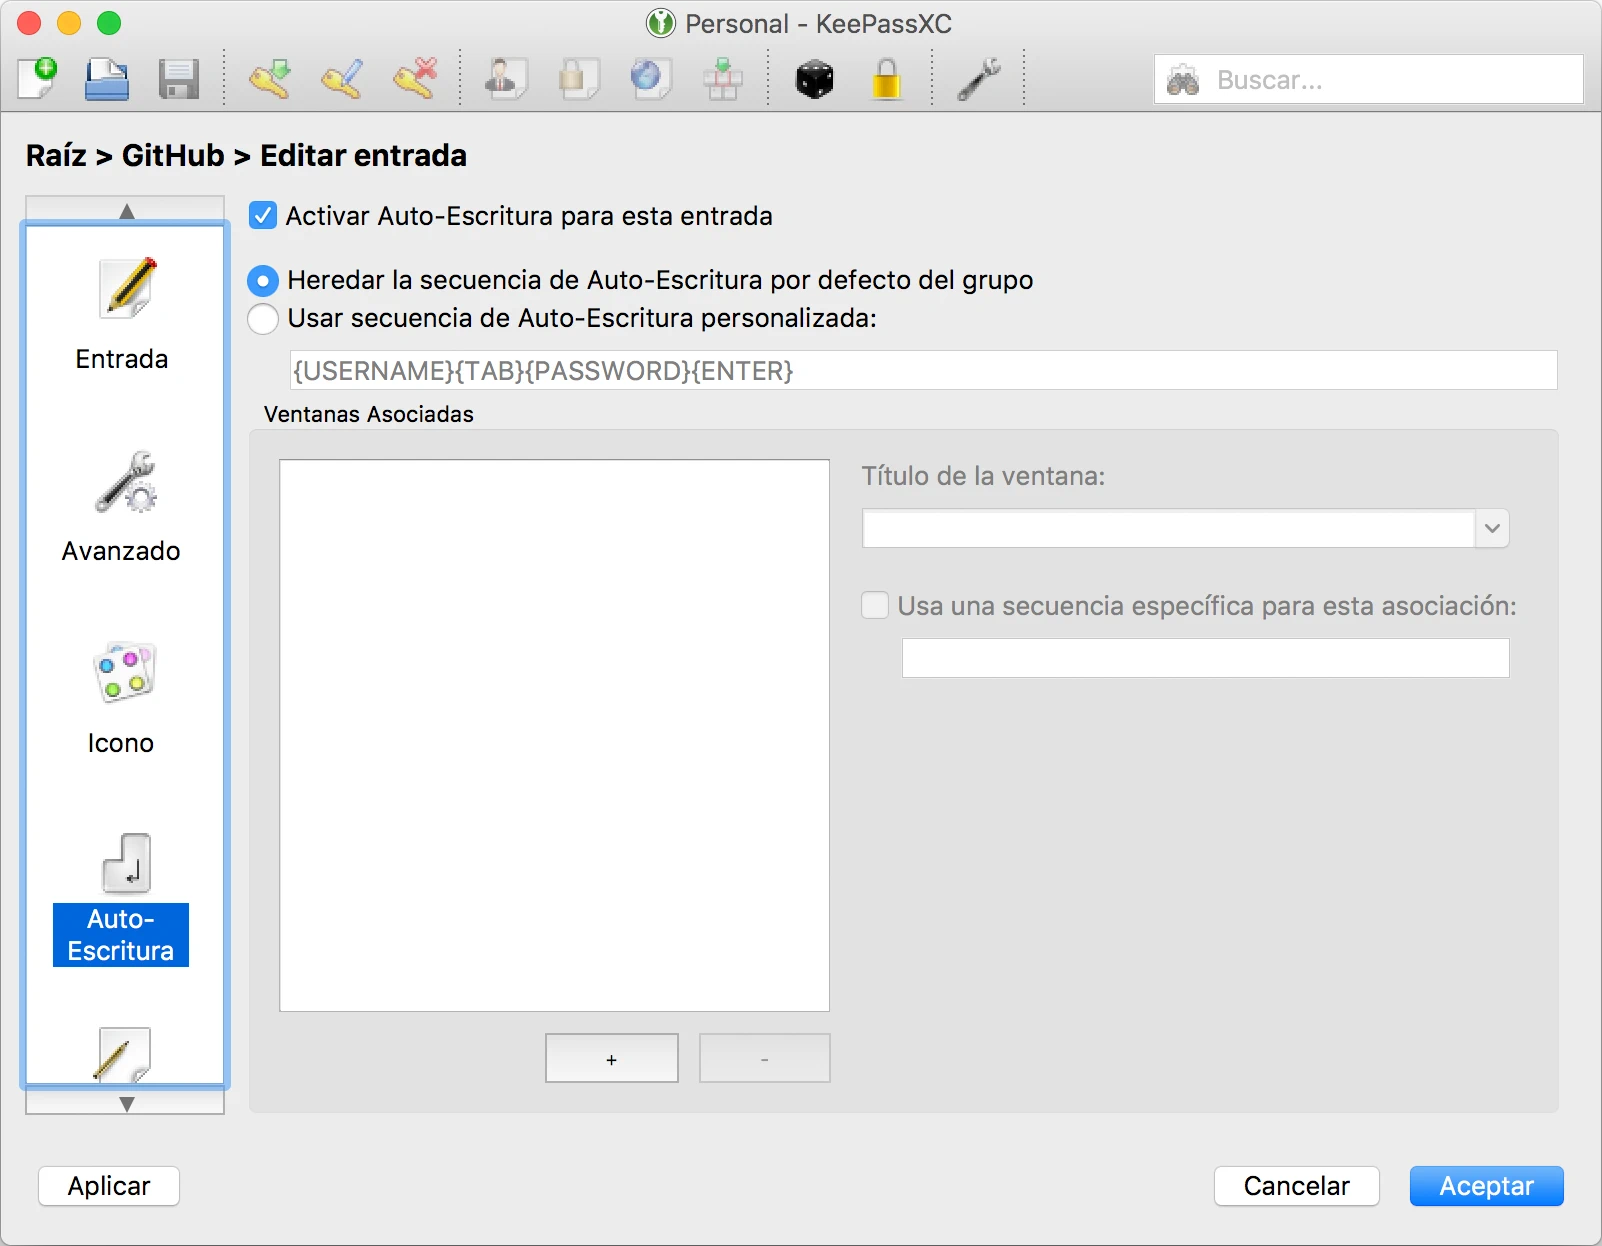Click the New Database toolbar icon
The height and width of the screenshot is (1246, 1602).
(x=38, y=79)
